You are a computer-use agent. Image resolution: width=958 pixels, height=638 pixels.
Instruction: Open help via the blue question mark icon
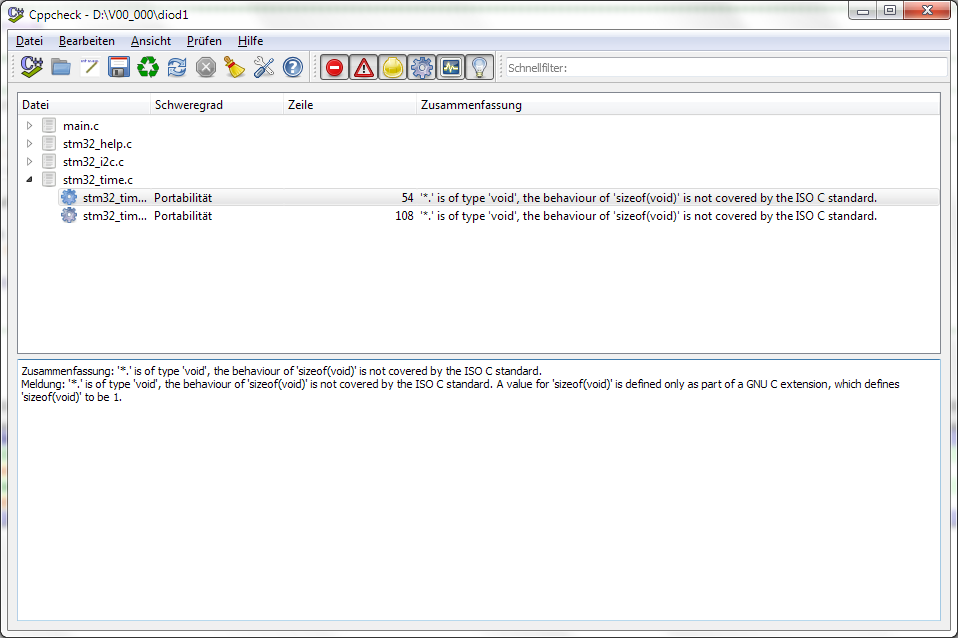pos(293,67)
